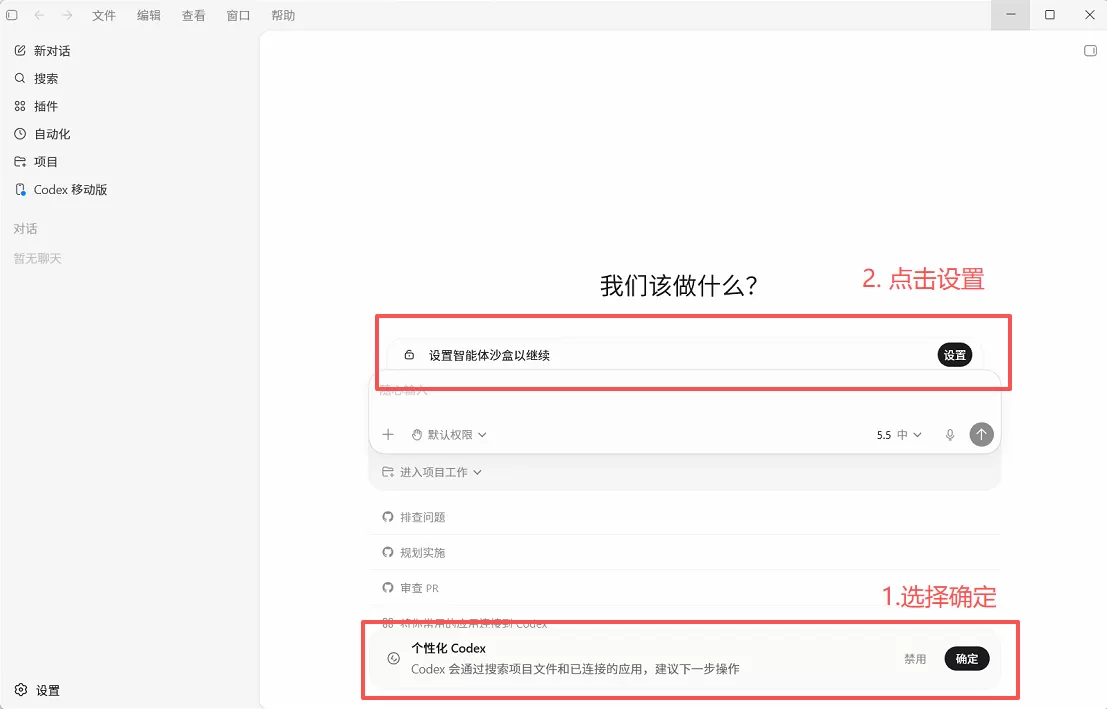Click 禁用 for 个性化 Codex
This screenshot has width=1107, height=709.
(x=915, y=659)
